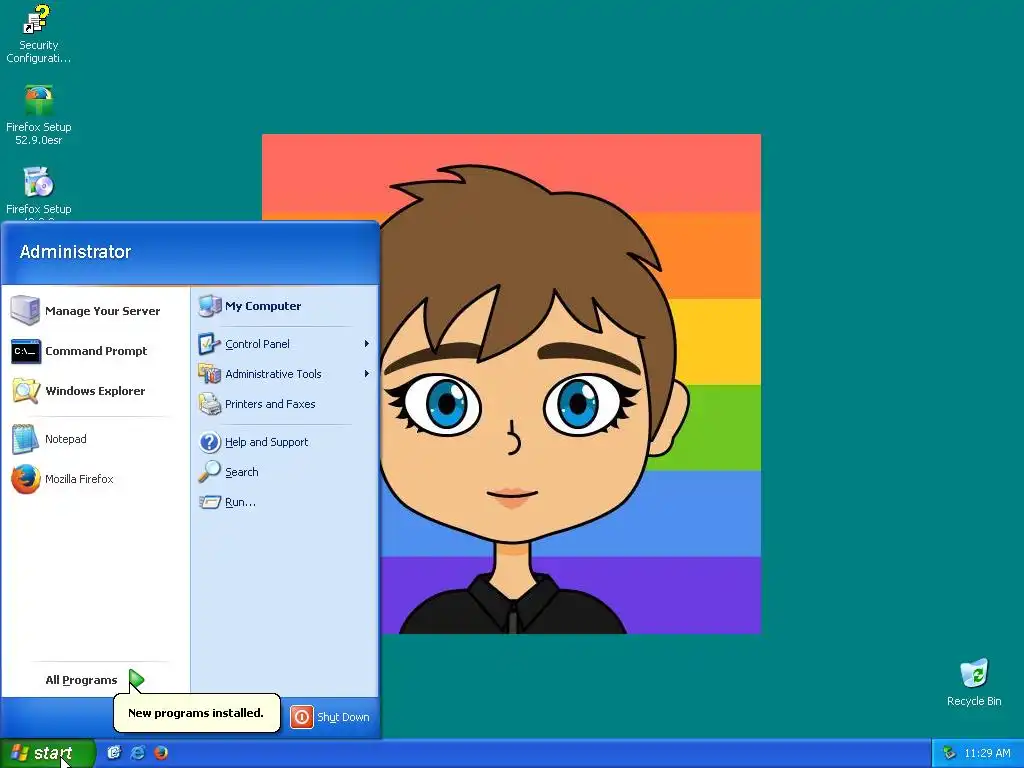The height and width of the screenshot is (768, 1024).
Task: Click the Command Prompt icon in Start menu
Action: pyautogui.click(x=25, y=351)
